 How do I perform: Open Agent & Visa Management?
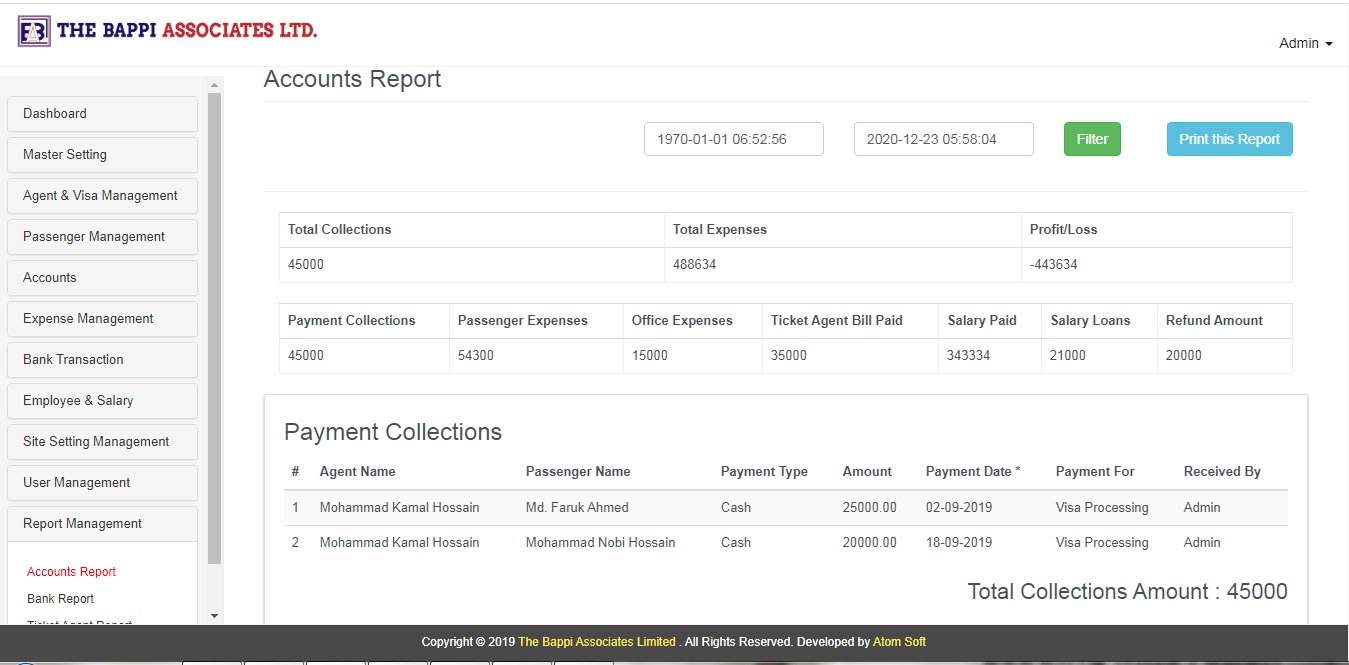pyautogui.click(x=101, y=195)
